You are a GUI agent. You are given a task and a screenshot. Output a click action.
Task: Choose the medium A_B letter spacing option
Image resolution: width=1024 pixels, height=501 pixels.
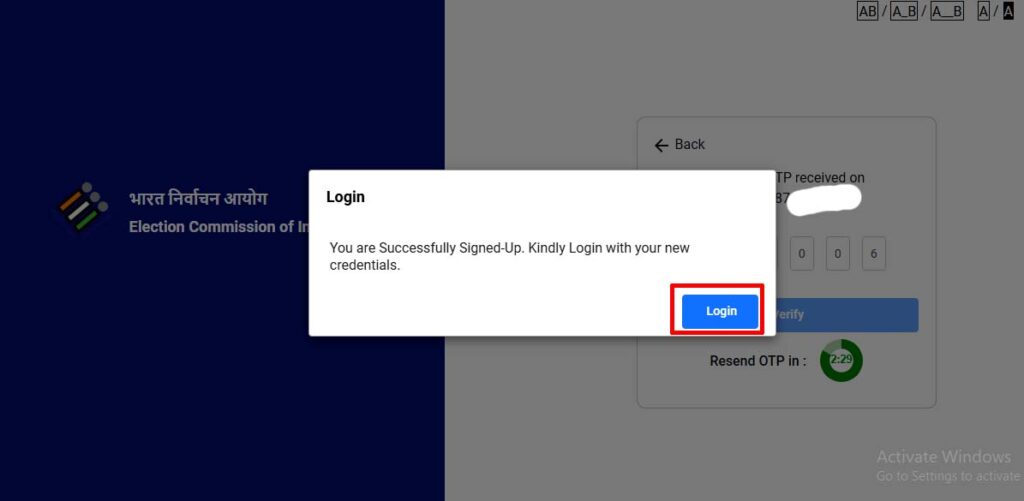point(903,11)
